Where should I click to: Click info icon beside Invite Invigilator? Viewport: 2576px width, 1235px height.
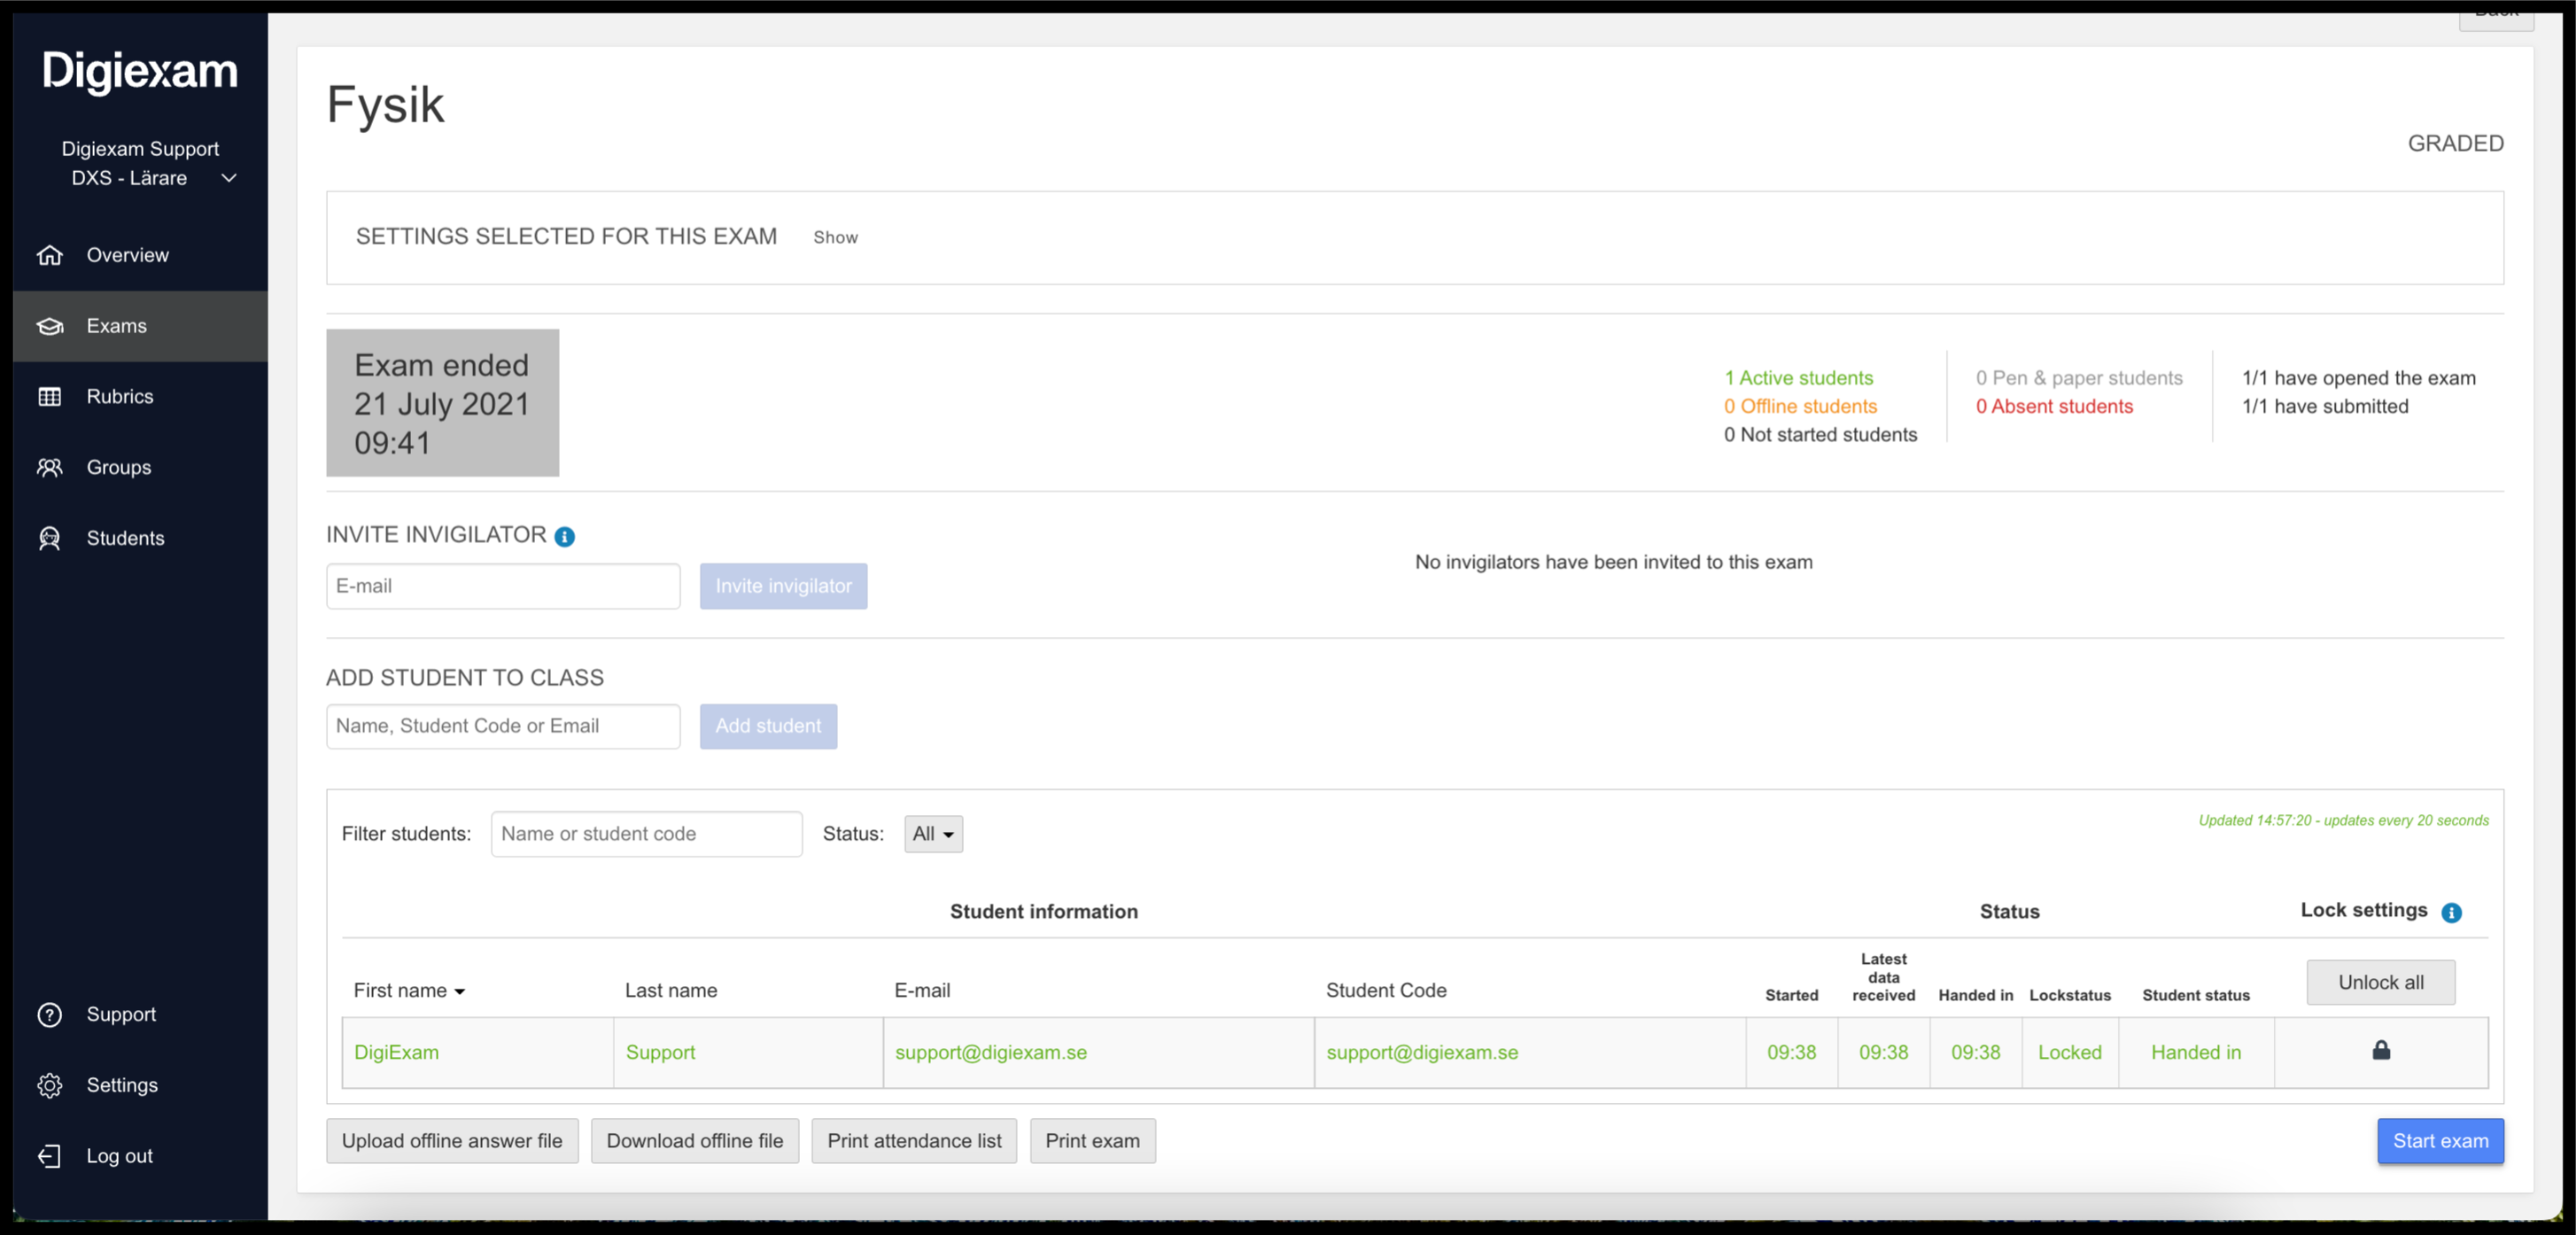pos(564,537)
